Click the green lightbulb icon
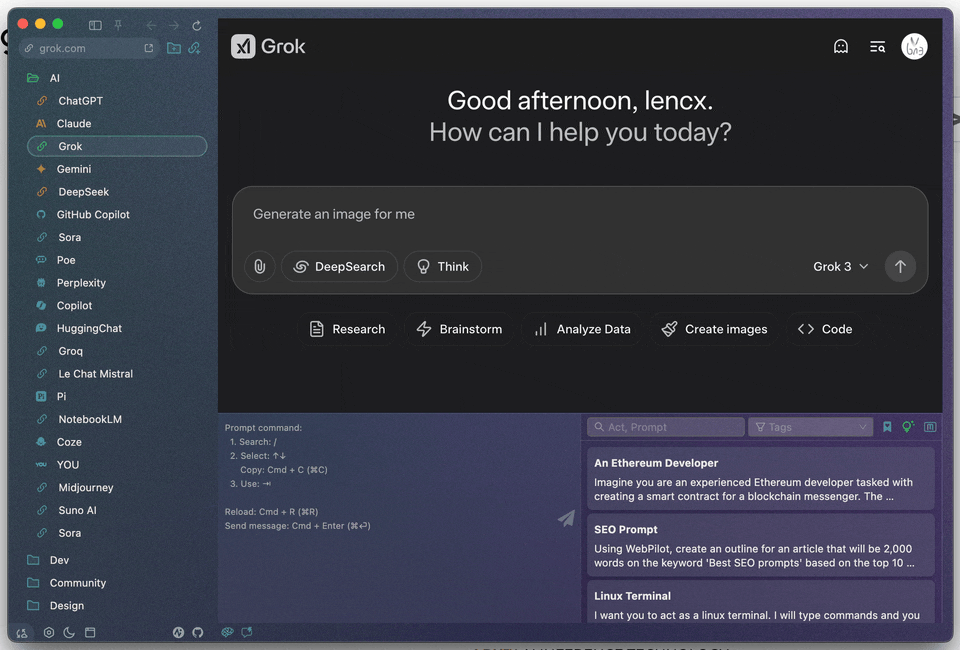 [908, 427]
